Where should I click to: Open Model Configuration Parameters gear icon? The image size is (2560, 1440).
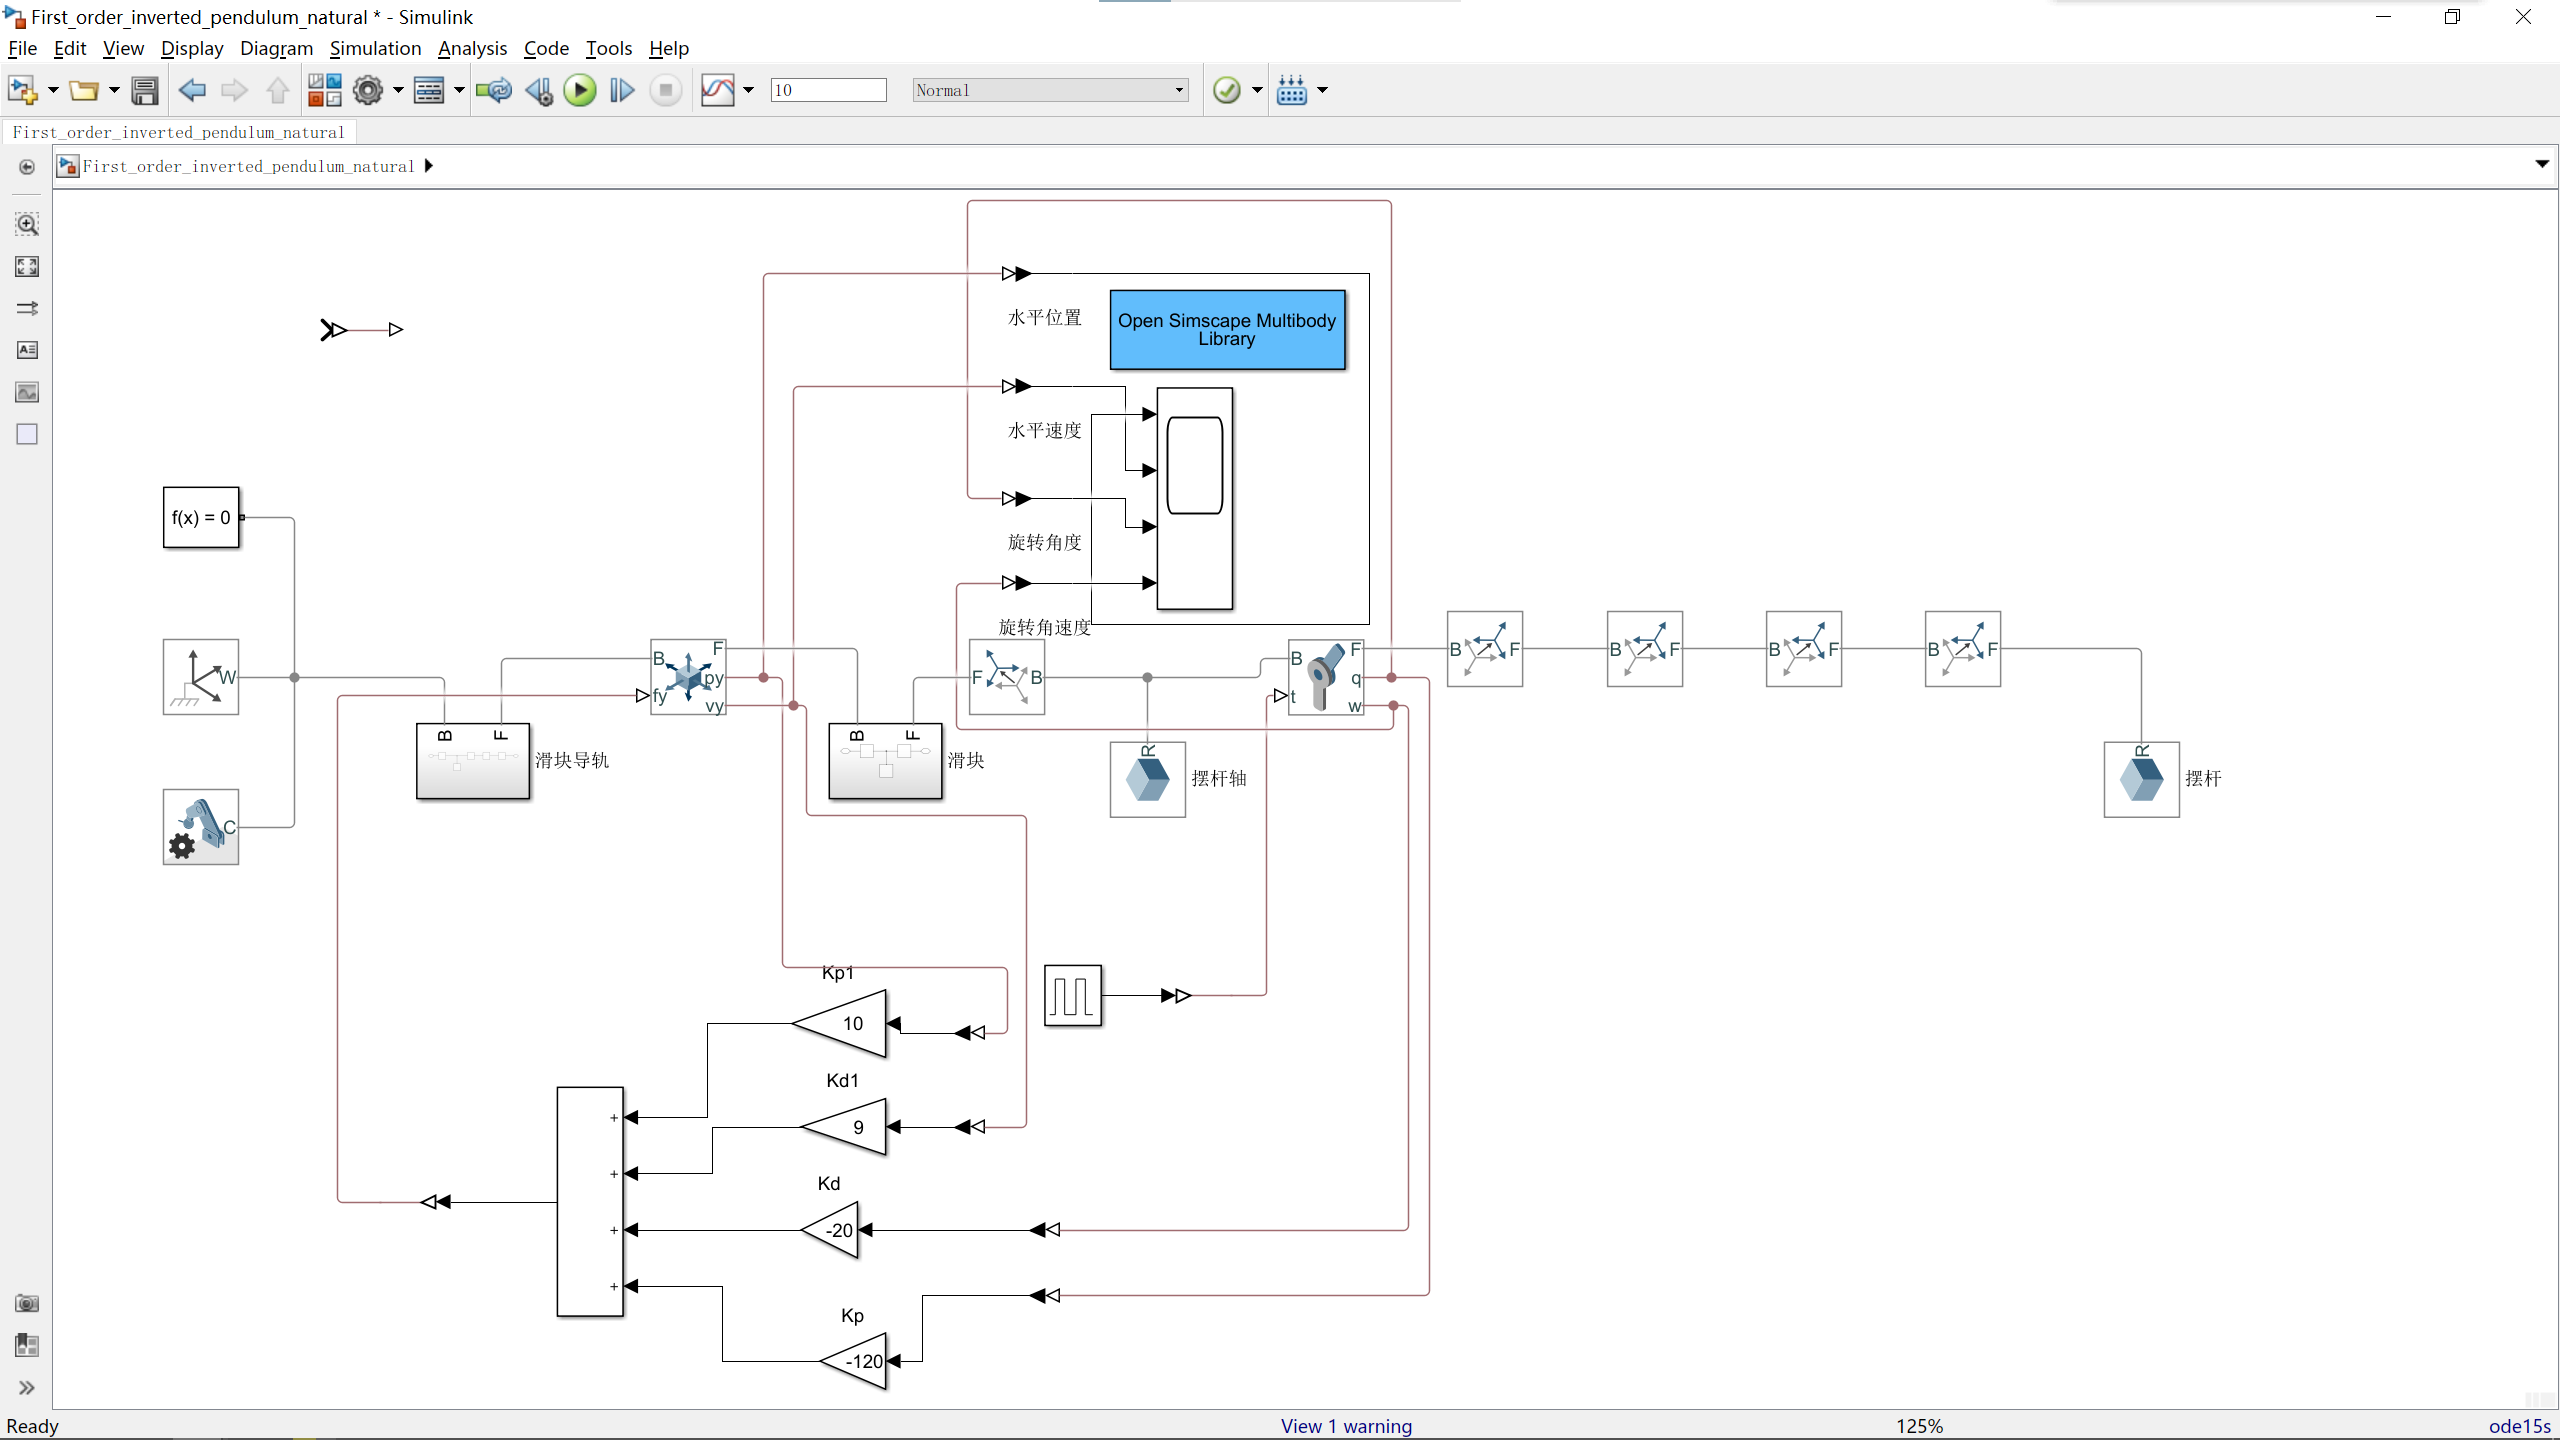(368, 90)
